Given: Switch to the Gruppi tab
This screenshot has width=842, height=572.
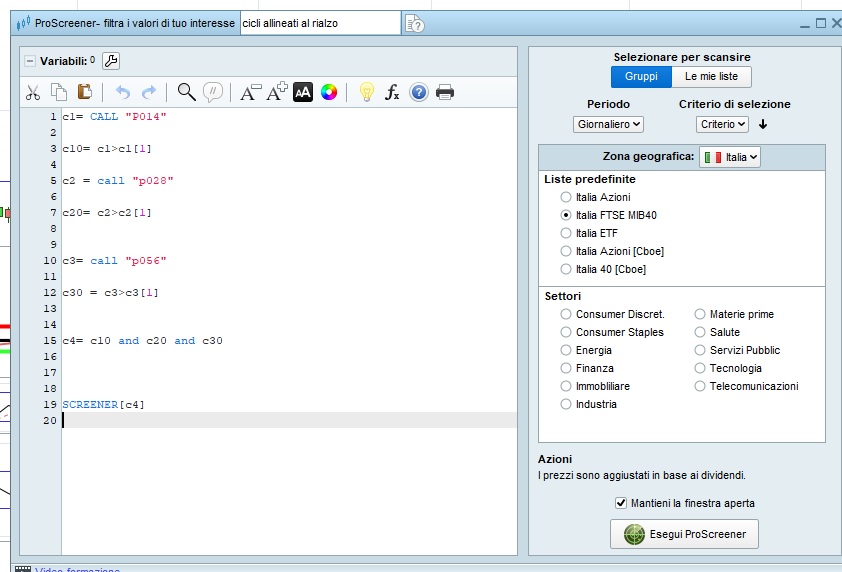Looking at the screenshot, I should point(641,77).
